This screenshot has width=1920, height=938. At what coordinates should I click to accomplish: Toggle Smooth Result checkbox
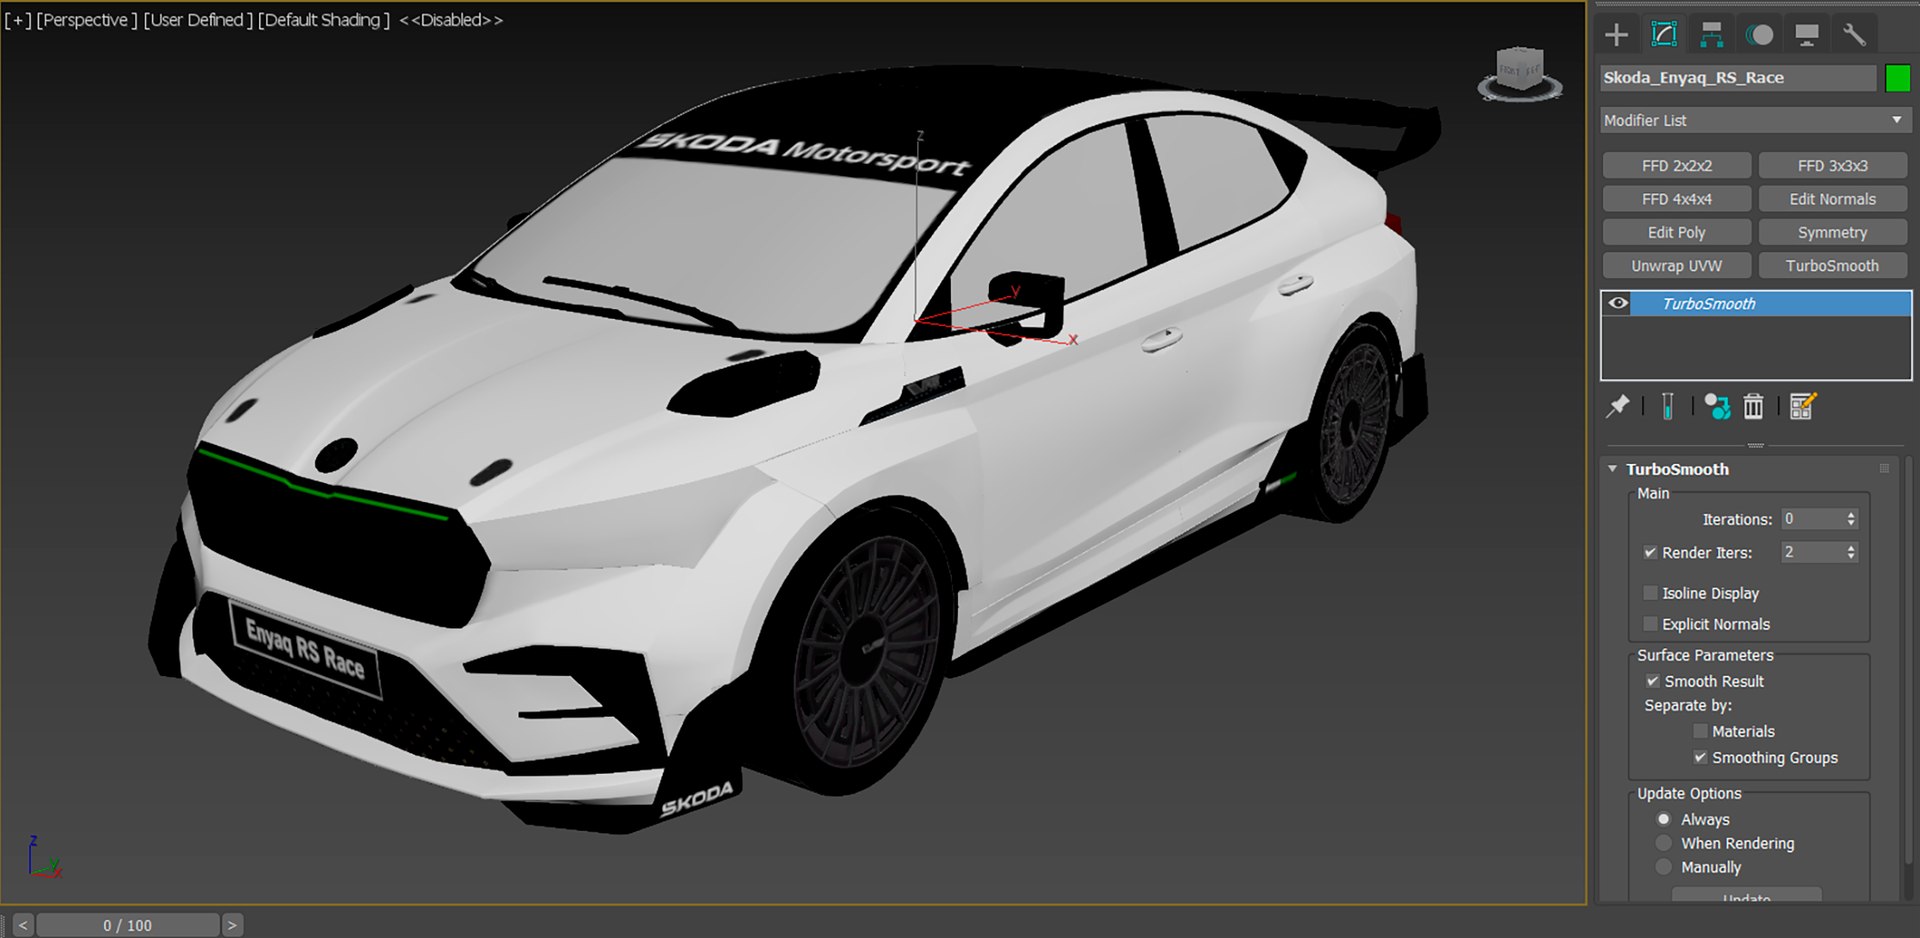click(x=1652, y=681)
